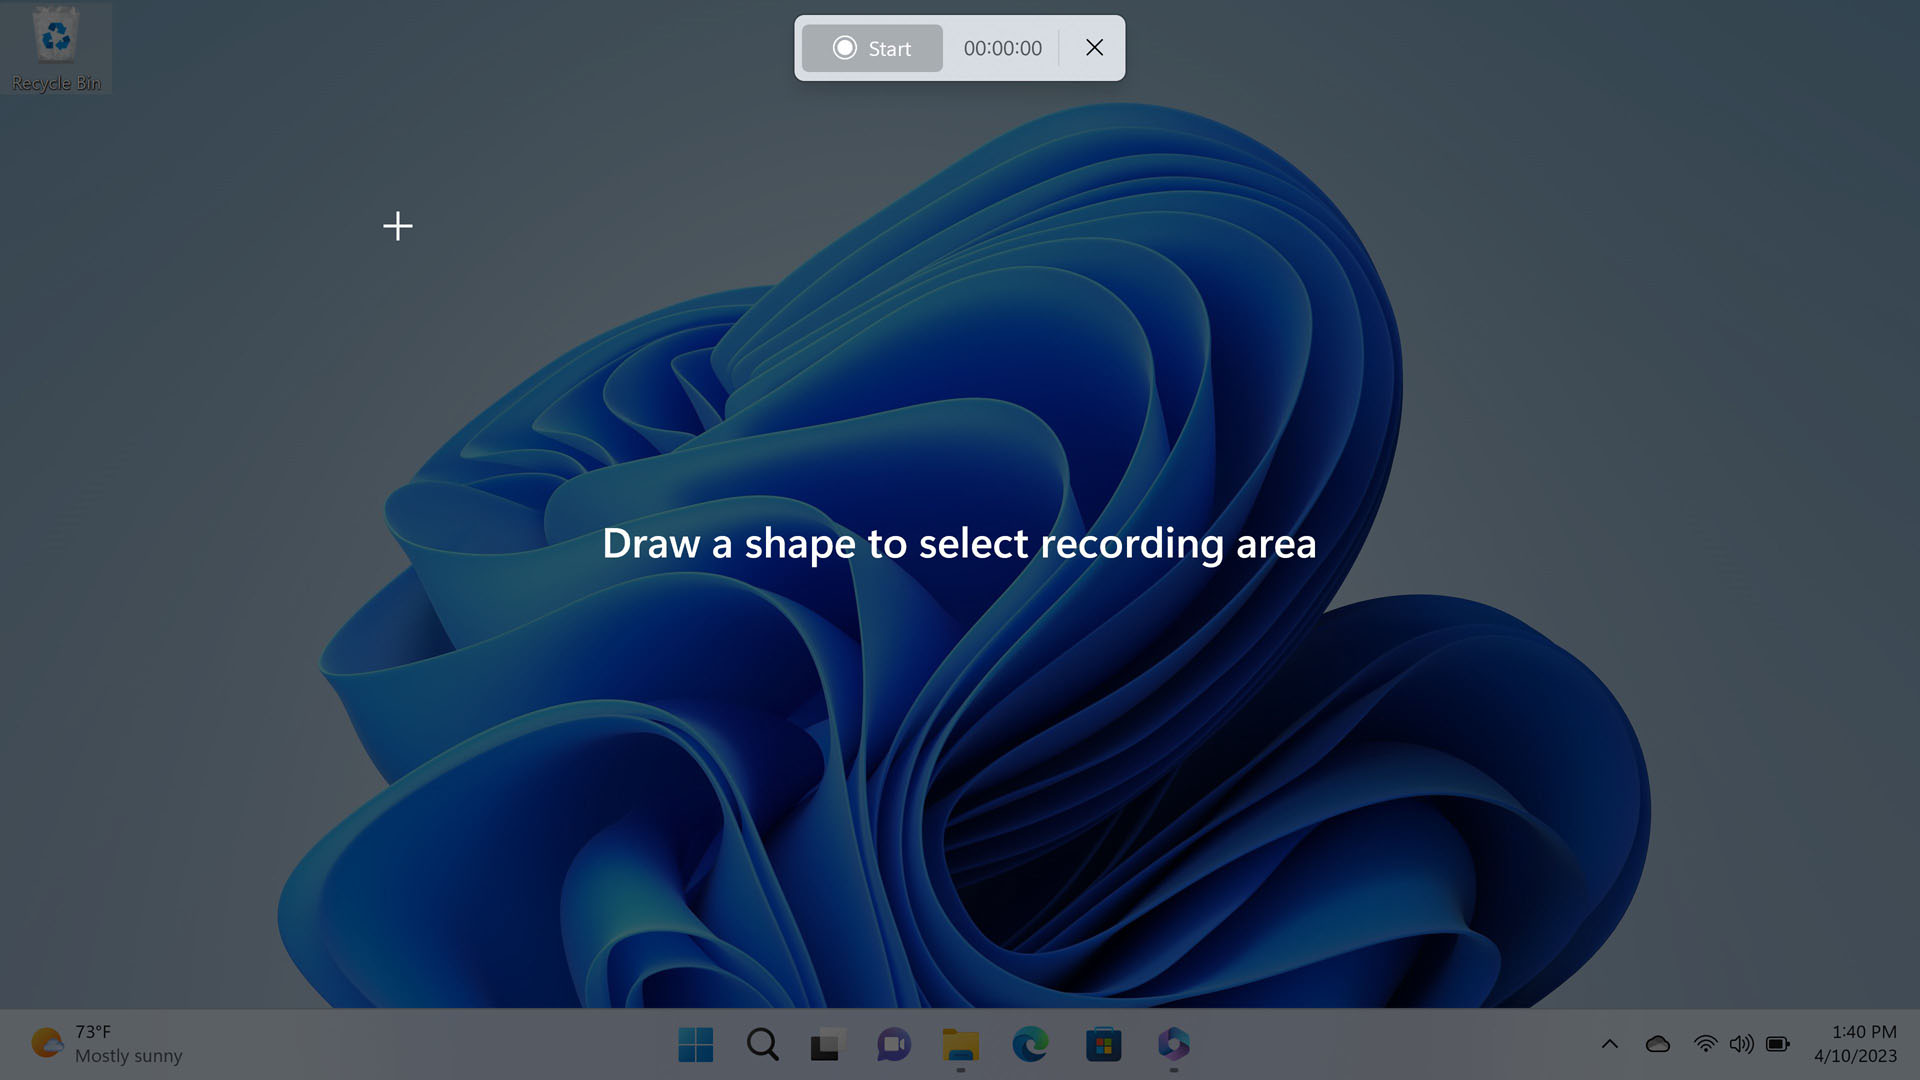The height and width of the screenshot is (1080, 1920).
Task: Launch Teams Chat from the taskbar
Action: 894,1044
